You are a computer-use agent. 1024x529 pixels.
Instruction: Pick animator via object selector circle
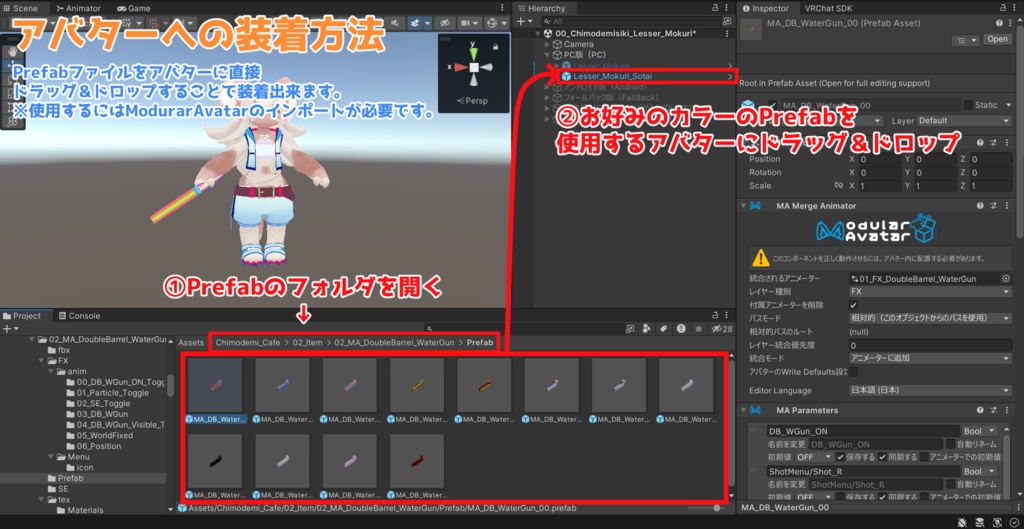click(1006, 279)
